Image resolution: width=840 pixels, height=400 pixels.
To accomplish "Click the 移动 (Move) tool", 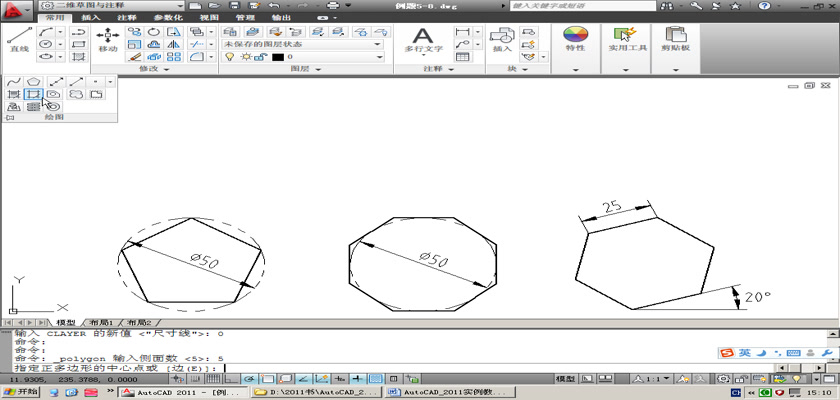I will 106,40.
